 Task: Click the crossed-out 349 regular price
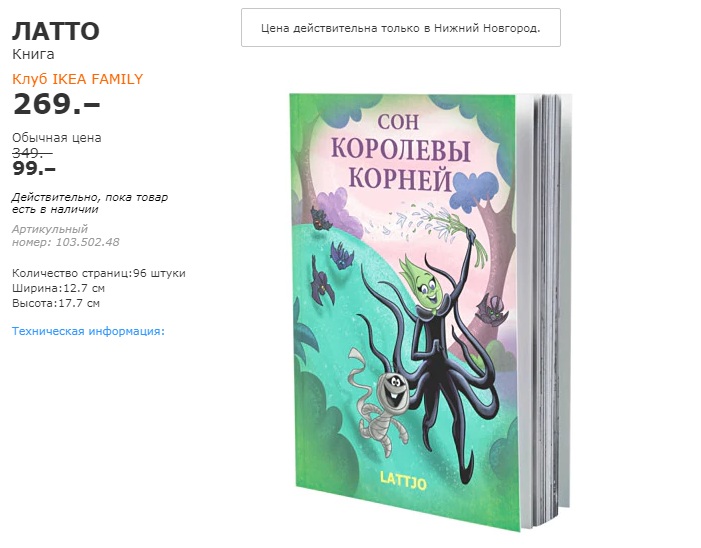(x=32, y=153)
